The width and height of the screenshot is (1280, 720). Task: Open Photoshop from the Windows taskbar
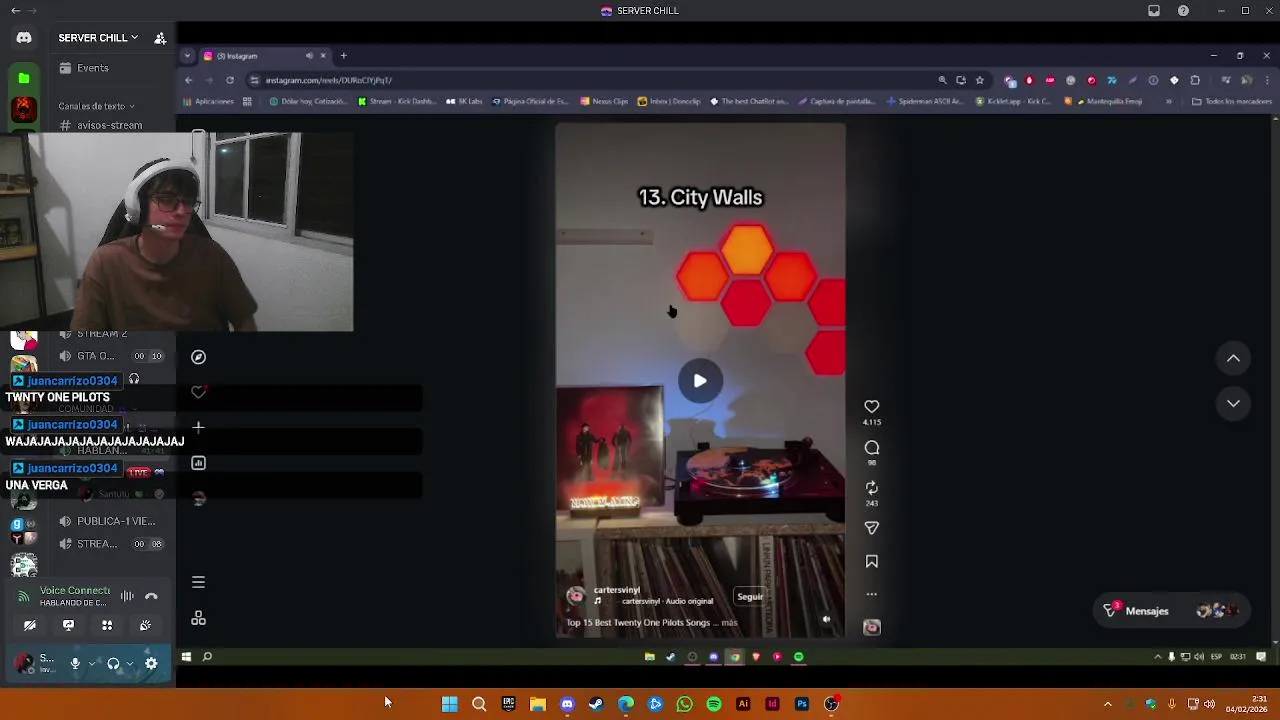point(801,704)
